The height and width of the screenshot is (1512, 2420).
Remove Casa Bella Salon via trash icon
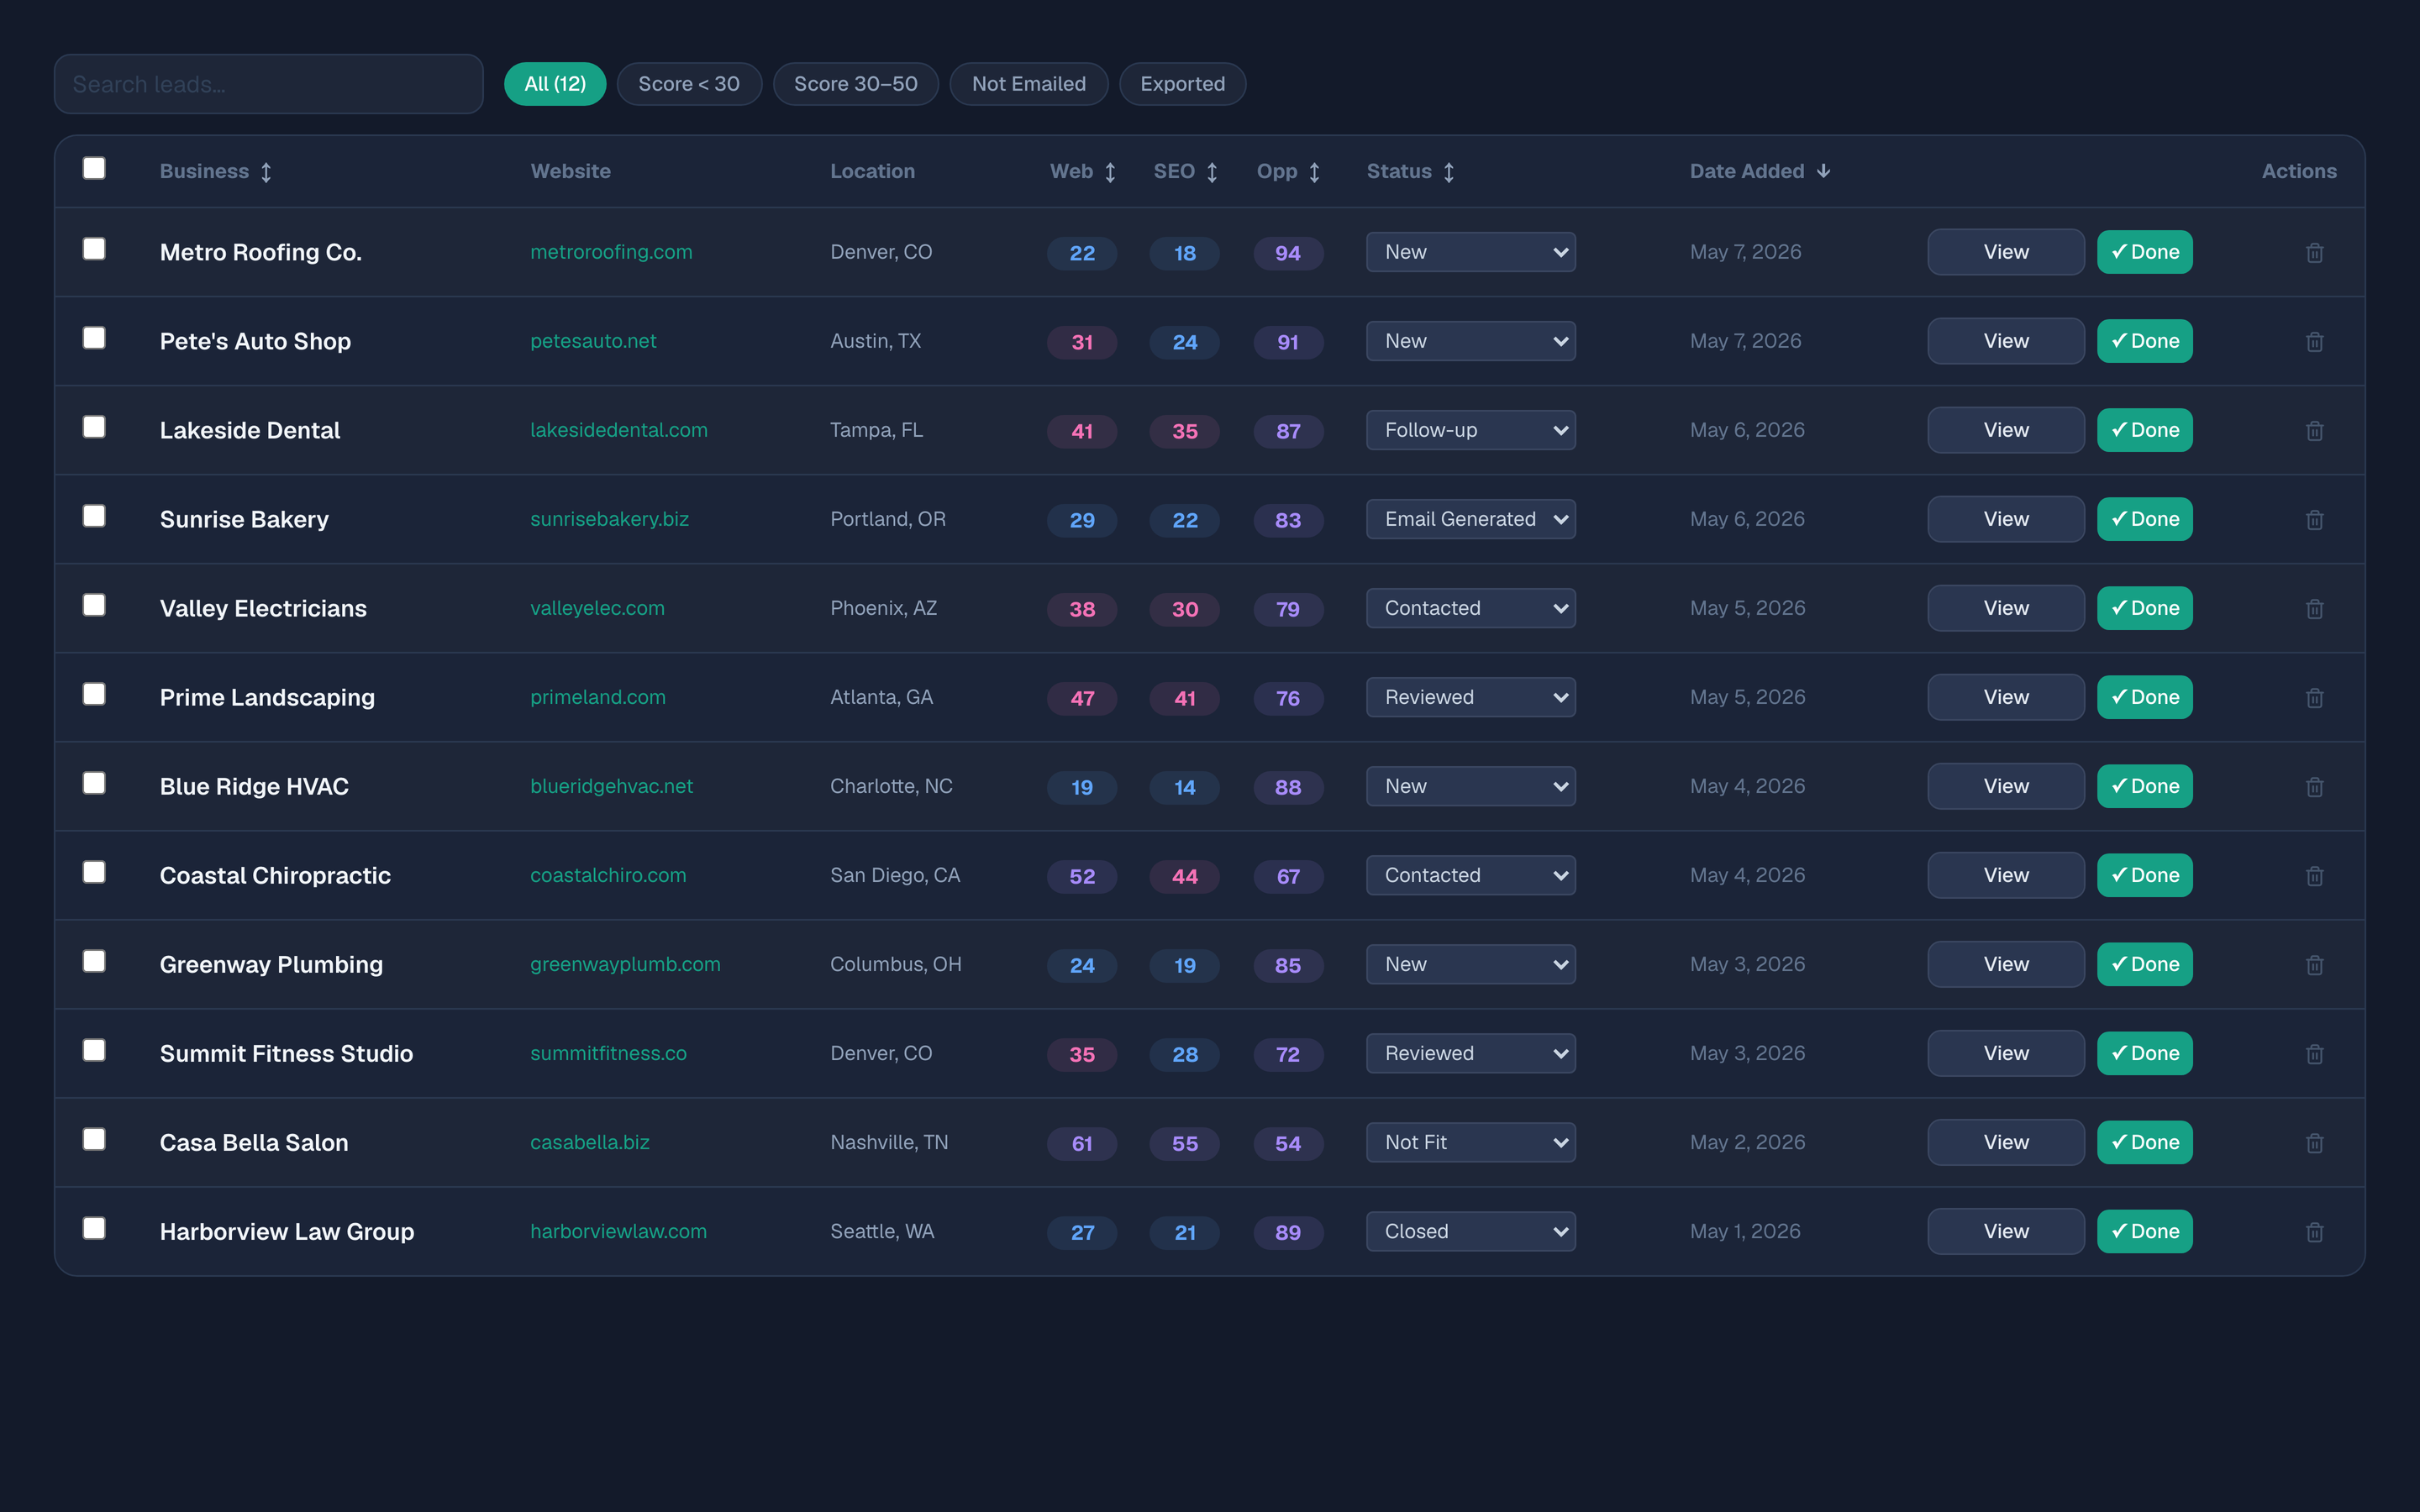2314,1143
